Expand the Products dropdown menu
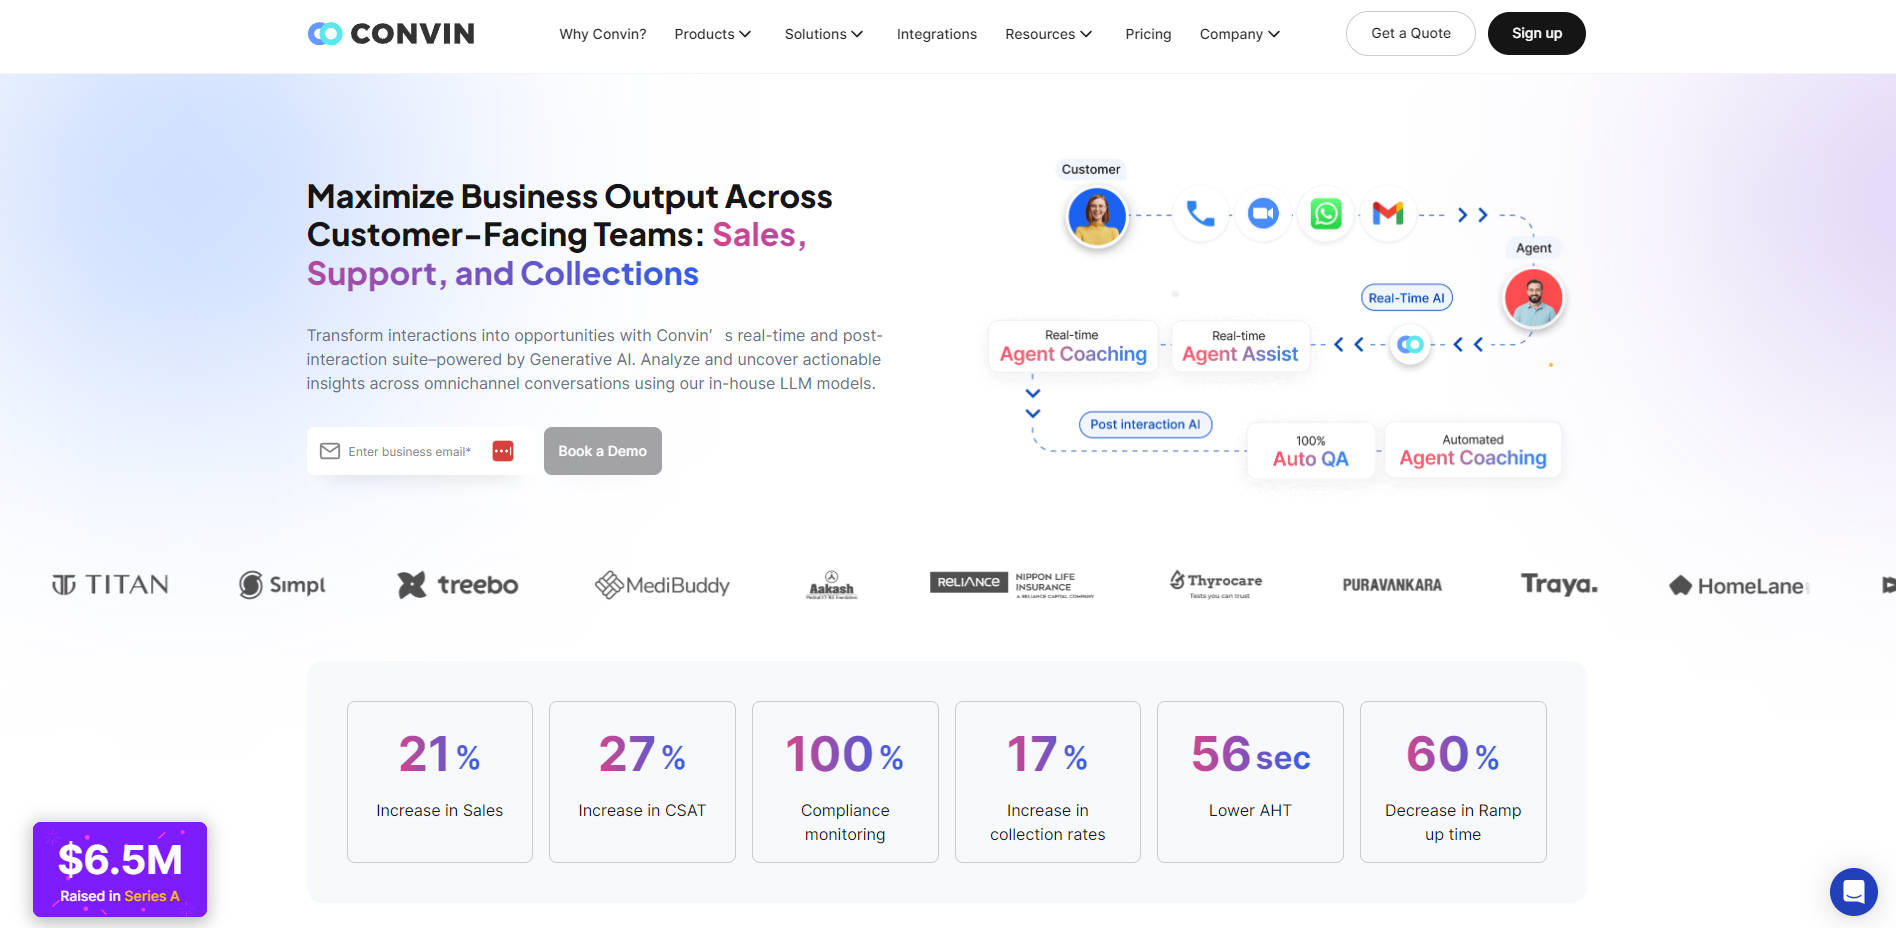 click(x=712, y=34)
